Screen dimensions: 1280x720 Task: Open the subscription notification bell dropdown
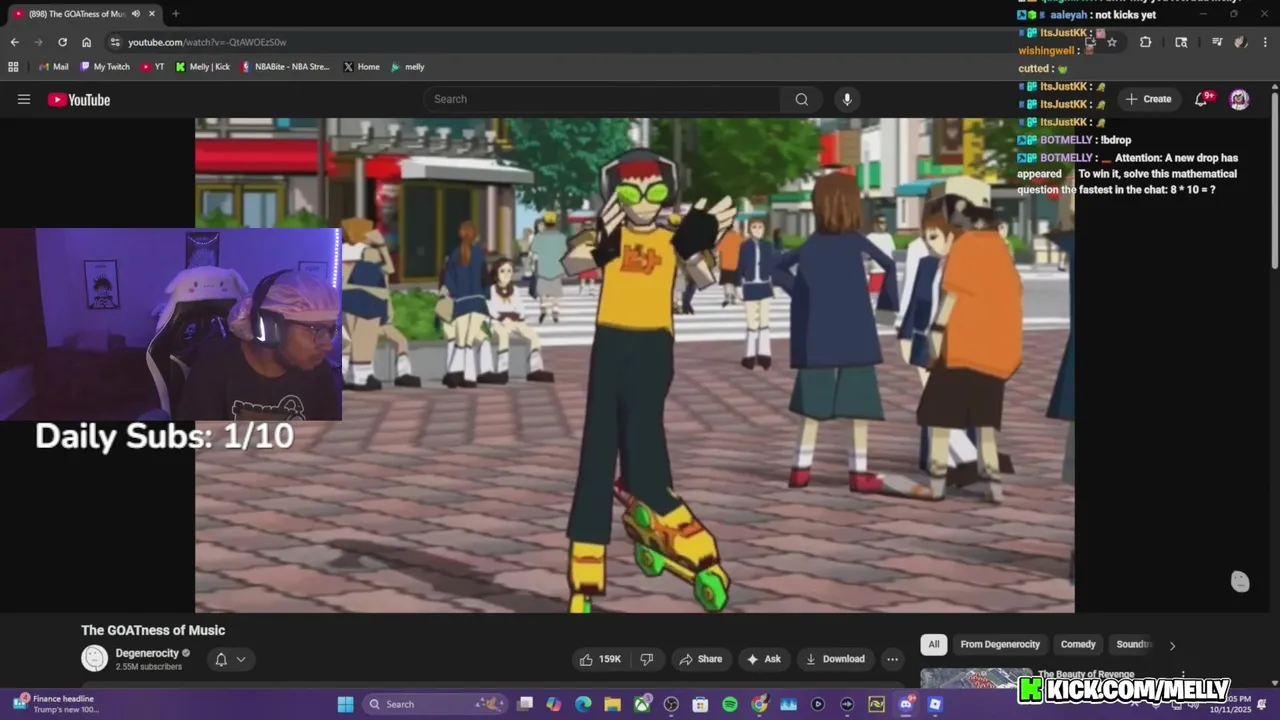click(231, 659)
